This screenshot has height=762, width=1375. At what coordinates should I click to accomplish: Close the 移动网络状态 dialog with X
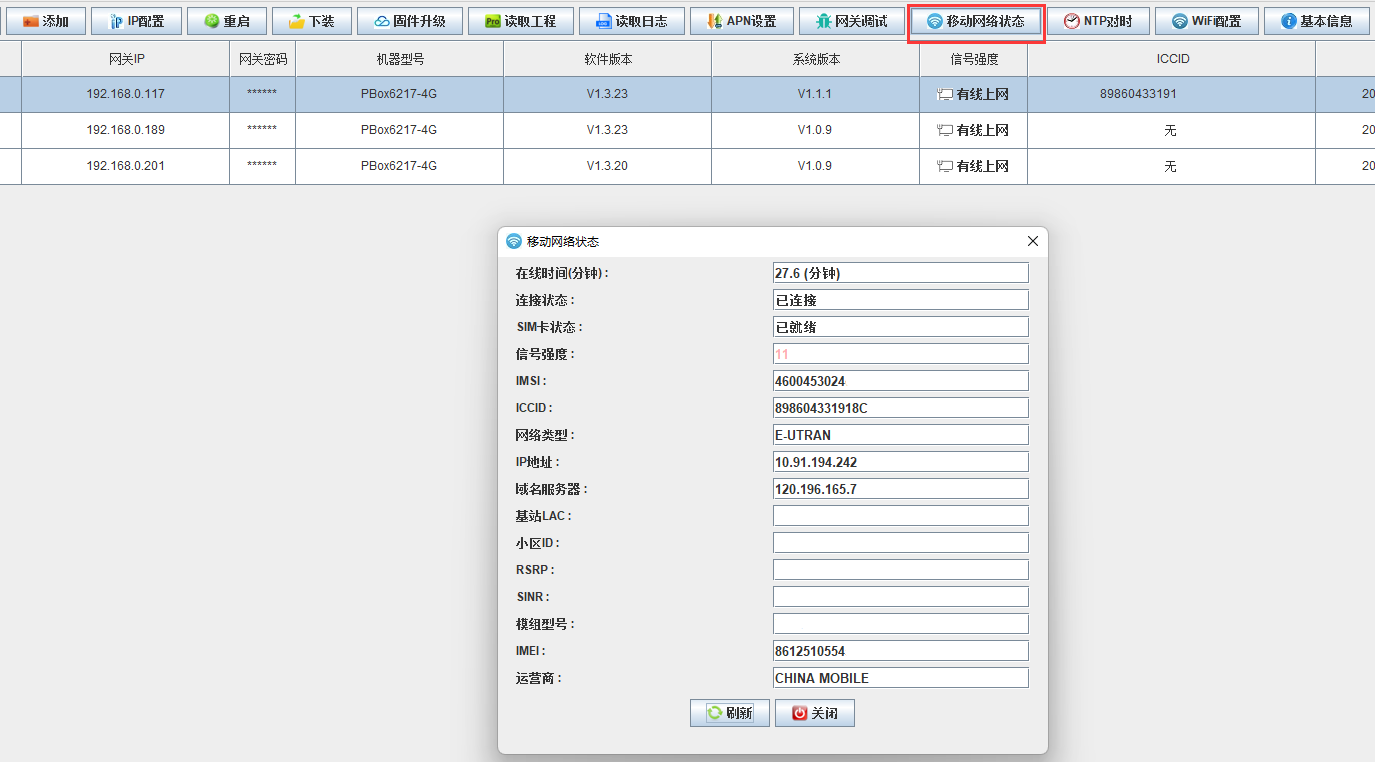click(1033, 241)
